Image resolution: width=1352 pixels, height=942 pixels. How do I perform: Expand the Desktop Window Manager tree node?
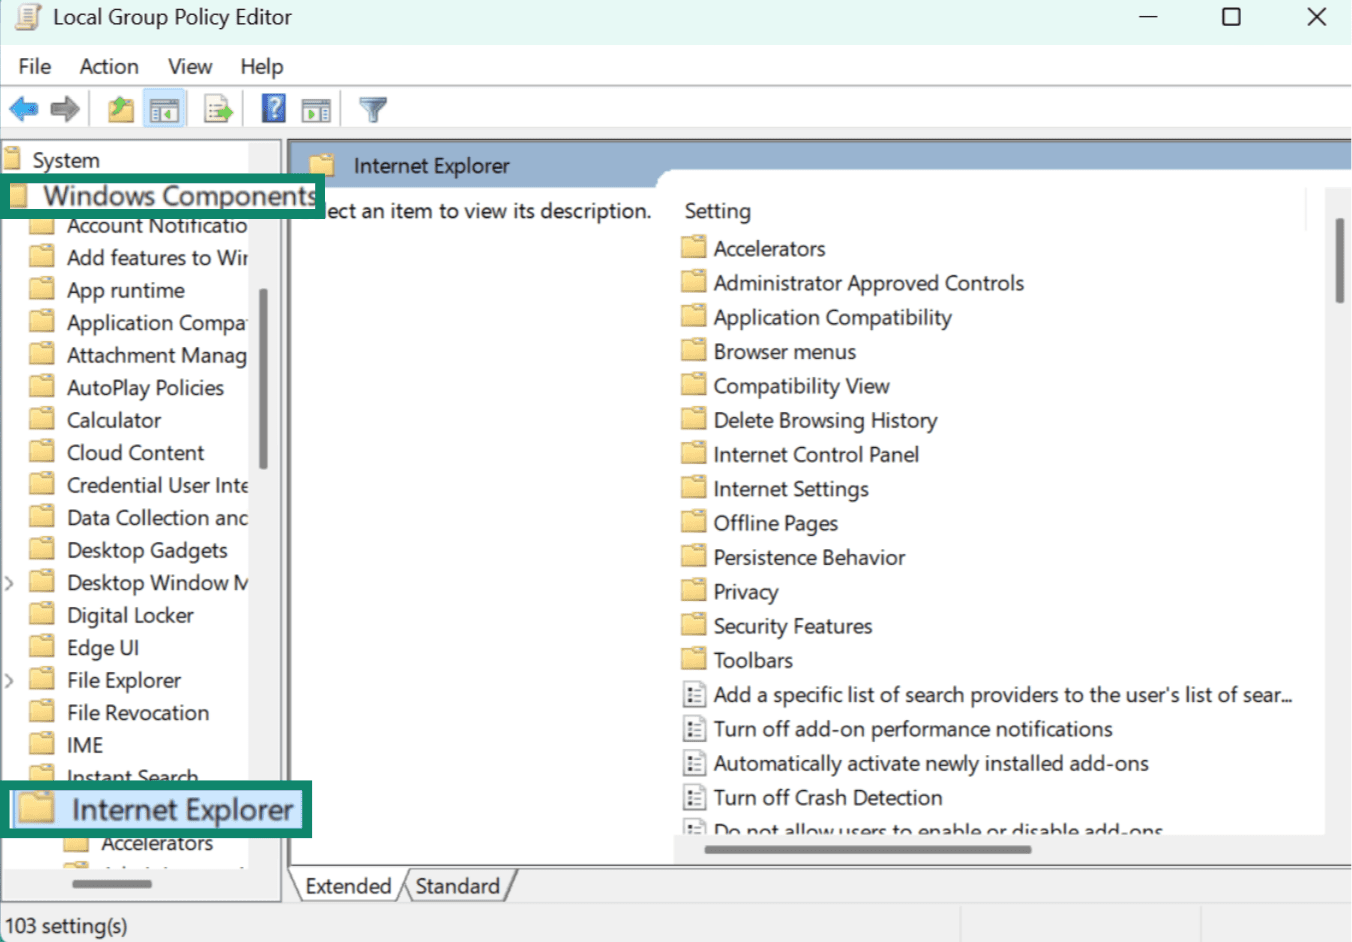pyautogui.click(x=10, y=583)
